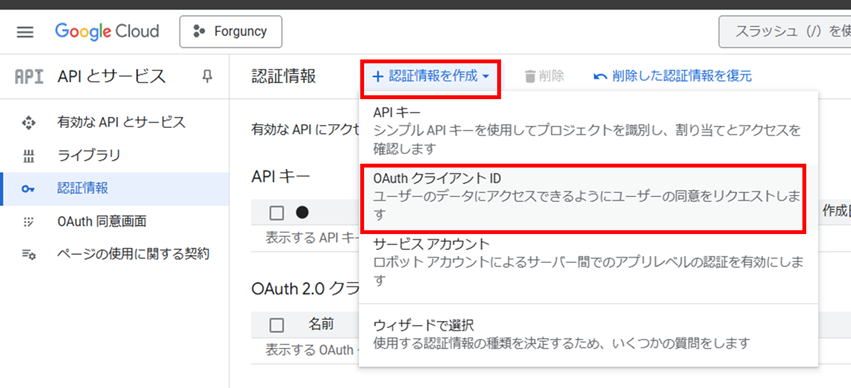
Task: Click the Google Cloud logo
Action: [x=107, y=31]
